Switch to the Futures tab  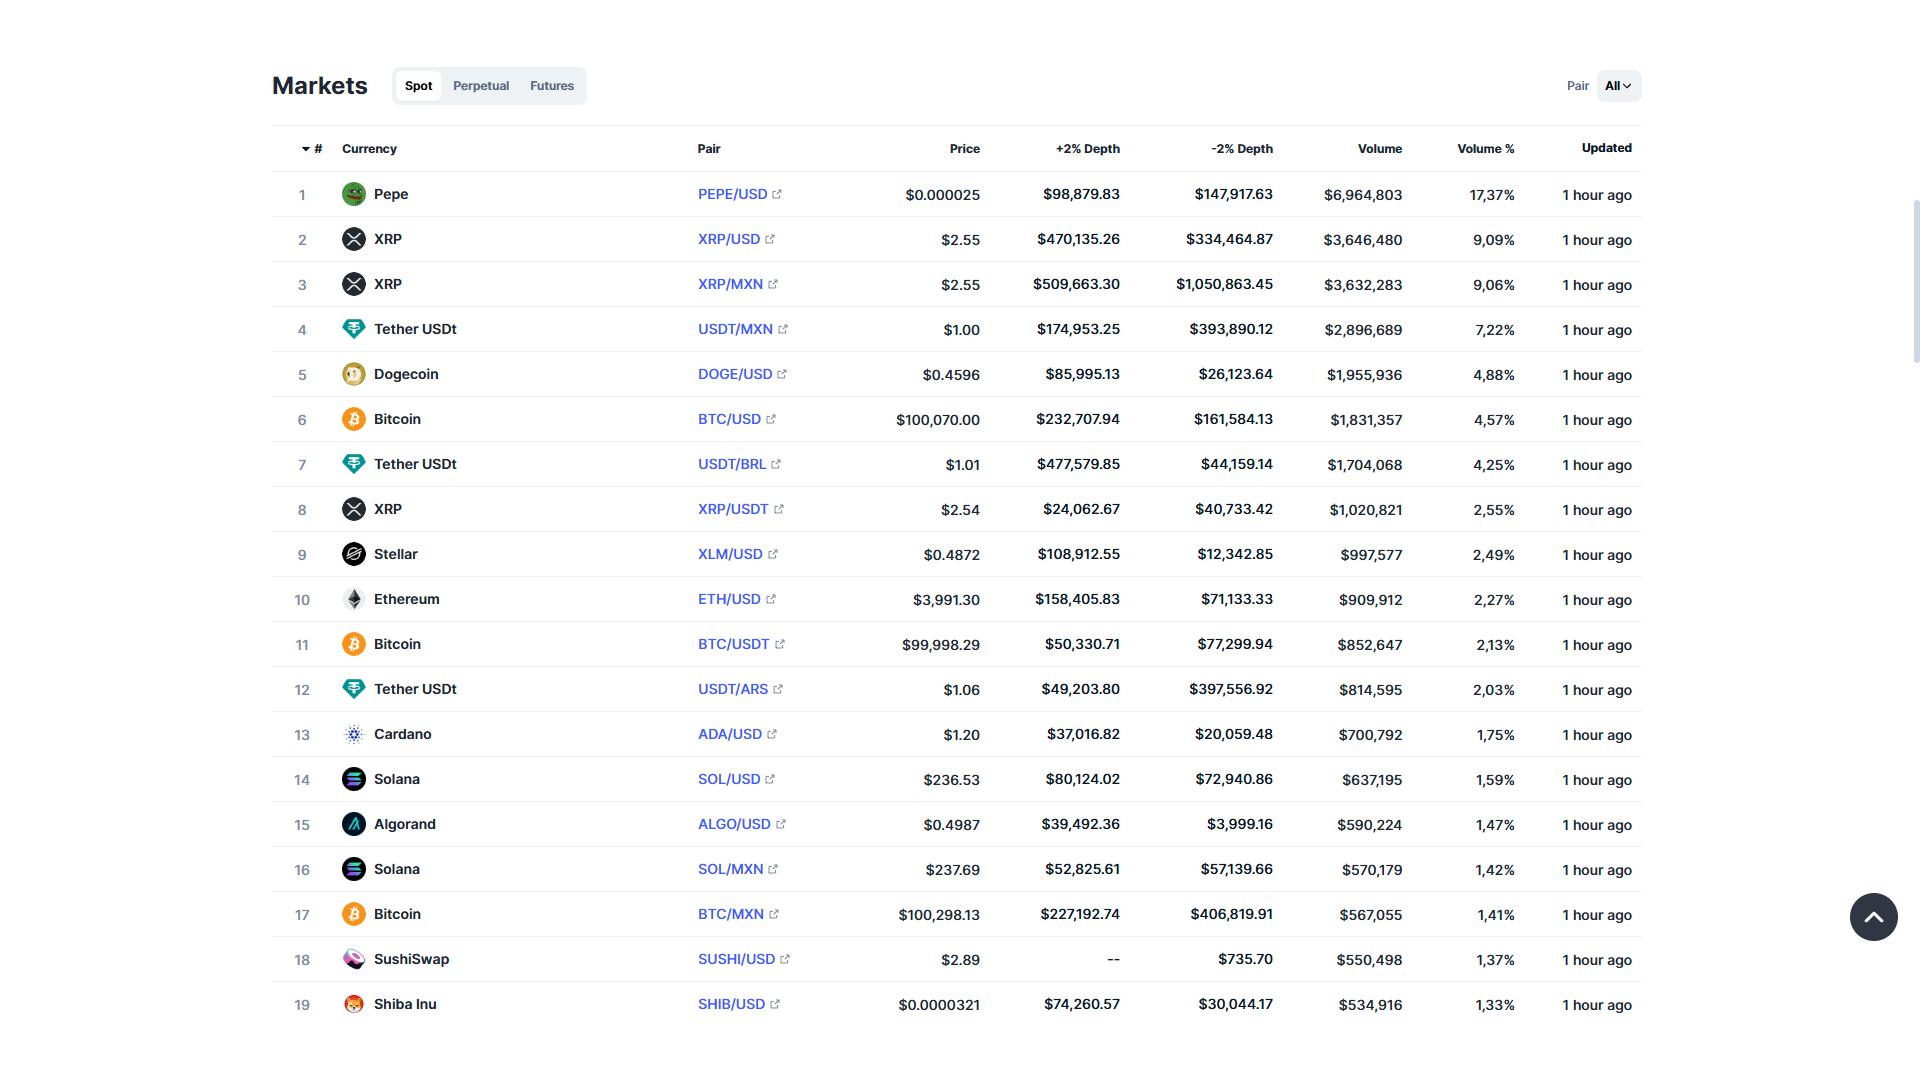pos(552,86)
